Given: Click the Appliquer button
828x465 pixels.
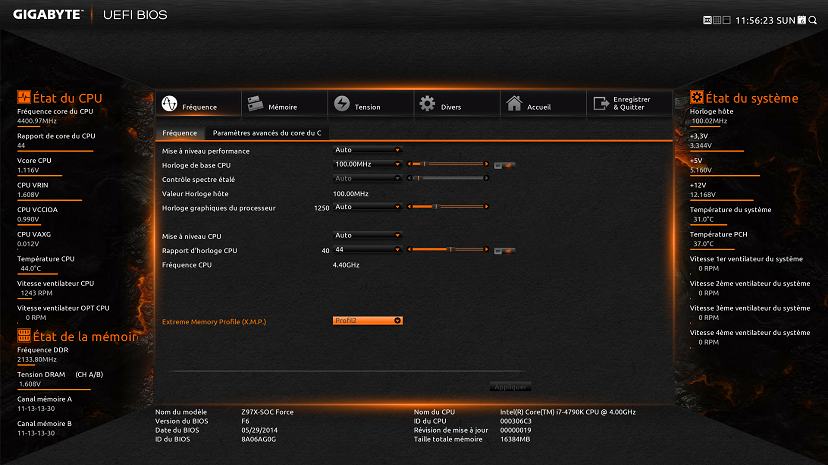Looking at the screenshot, I should [510, 387].
